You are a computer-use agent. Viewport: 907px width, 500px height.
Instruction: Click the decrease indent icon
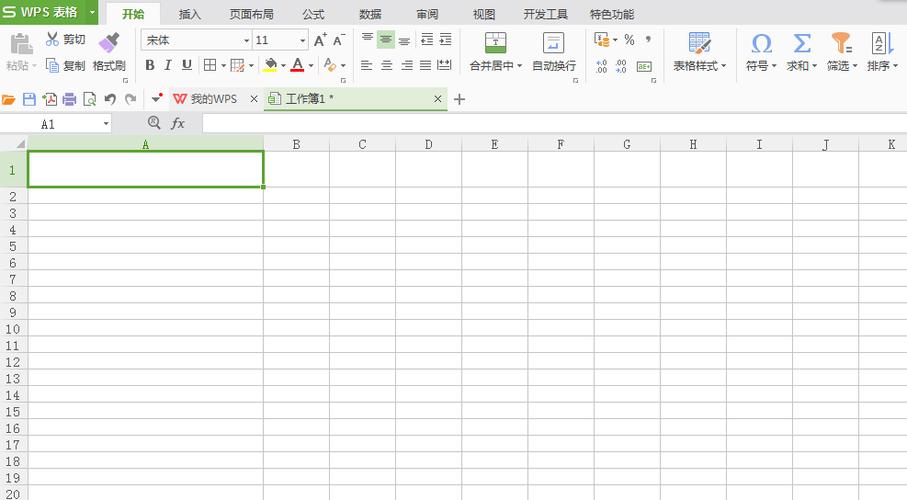pyautogui.click(x=427, y=39)
